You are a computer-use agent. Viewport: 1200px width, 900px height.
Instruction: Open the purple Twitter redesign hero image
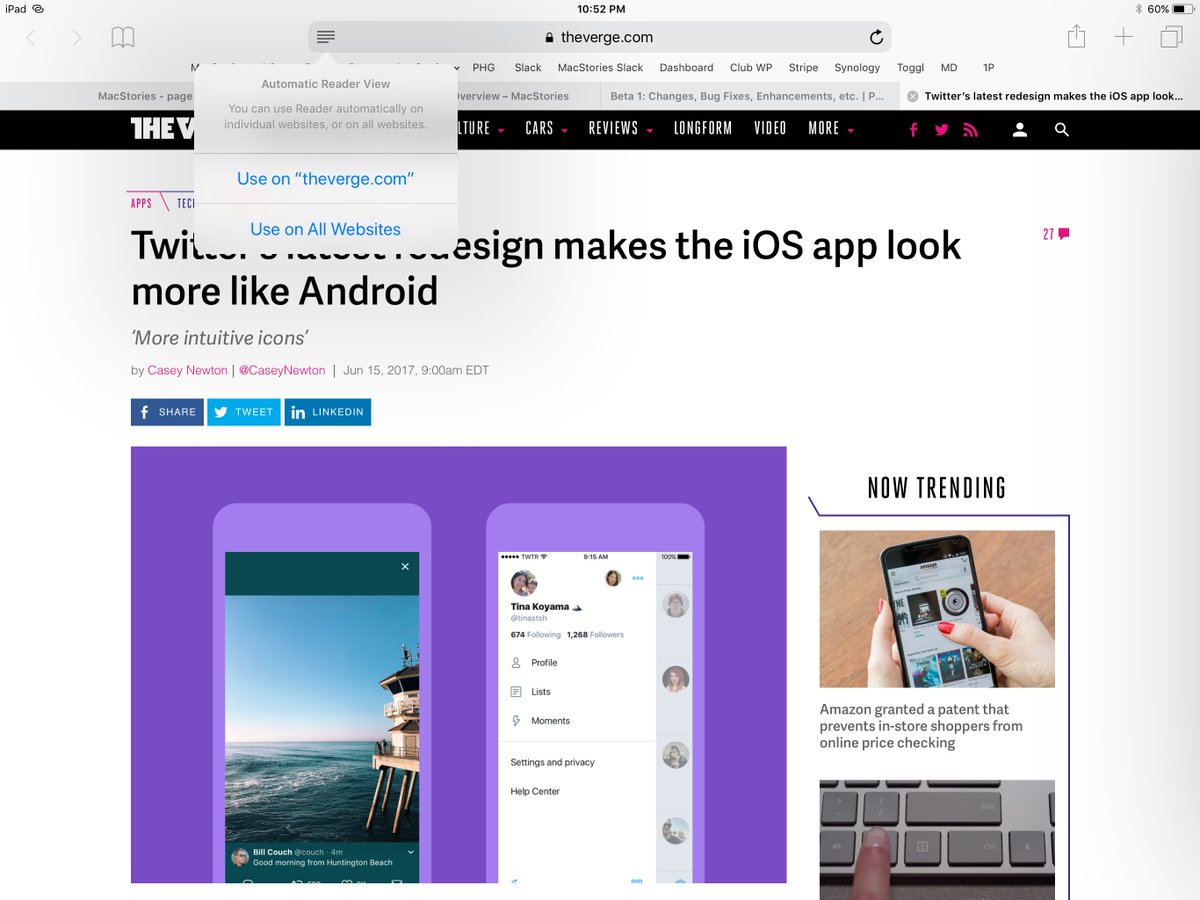coord(458,665)
